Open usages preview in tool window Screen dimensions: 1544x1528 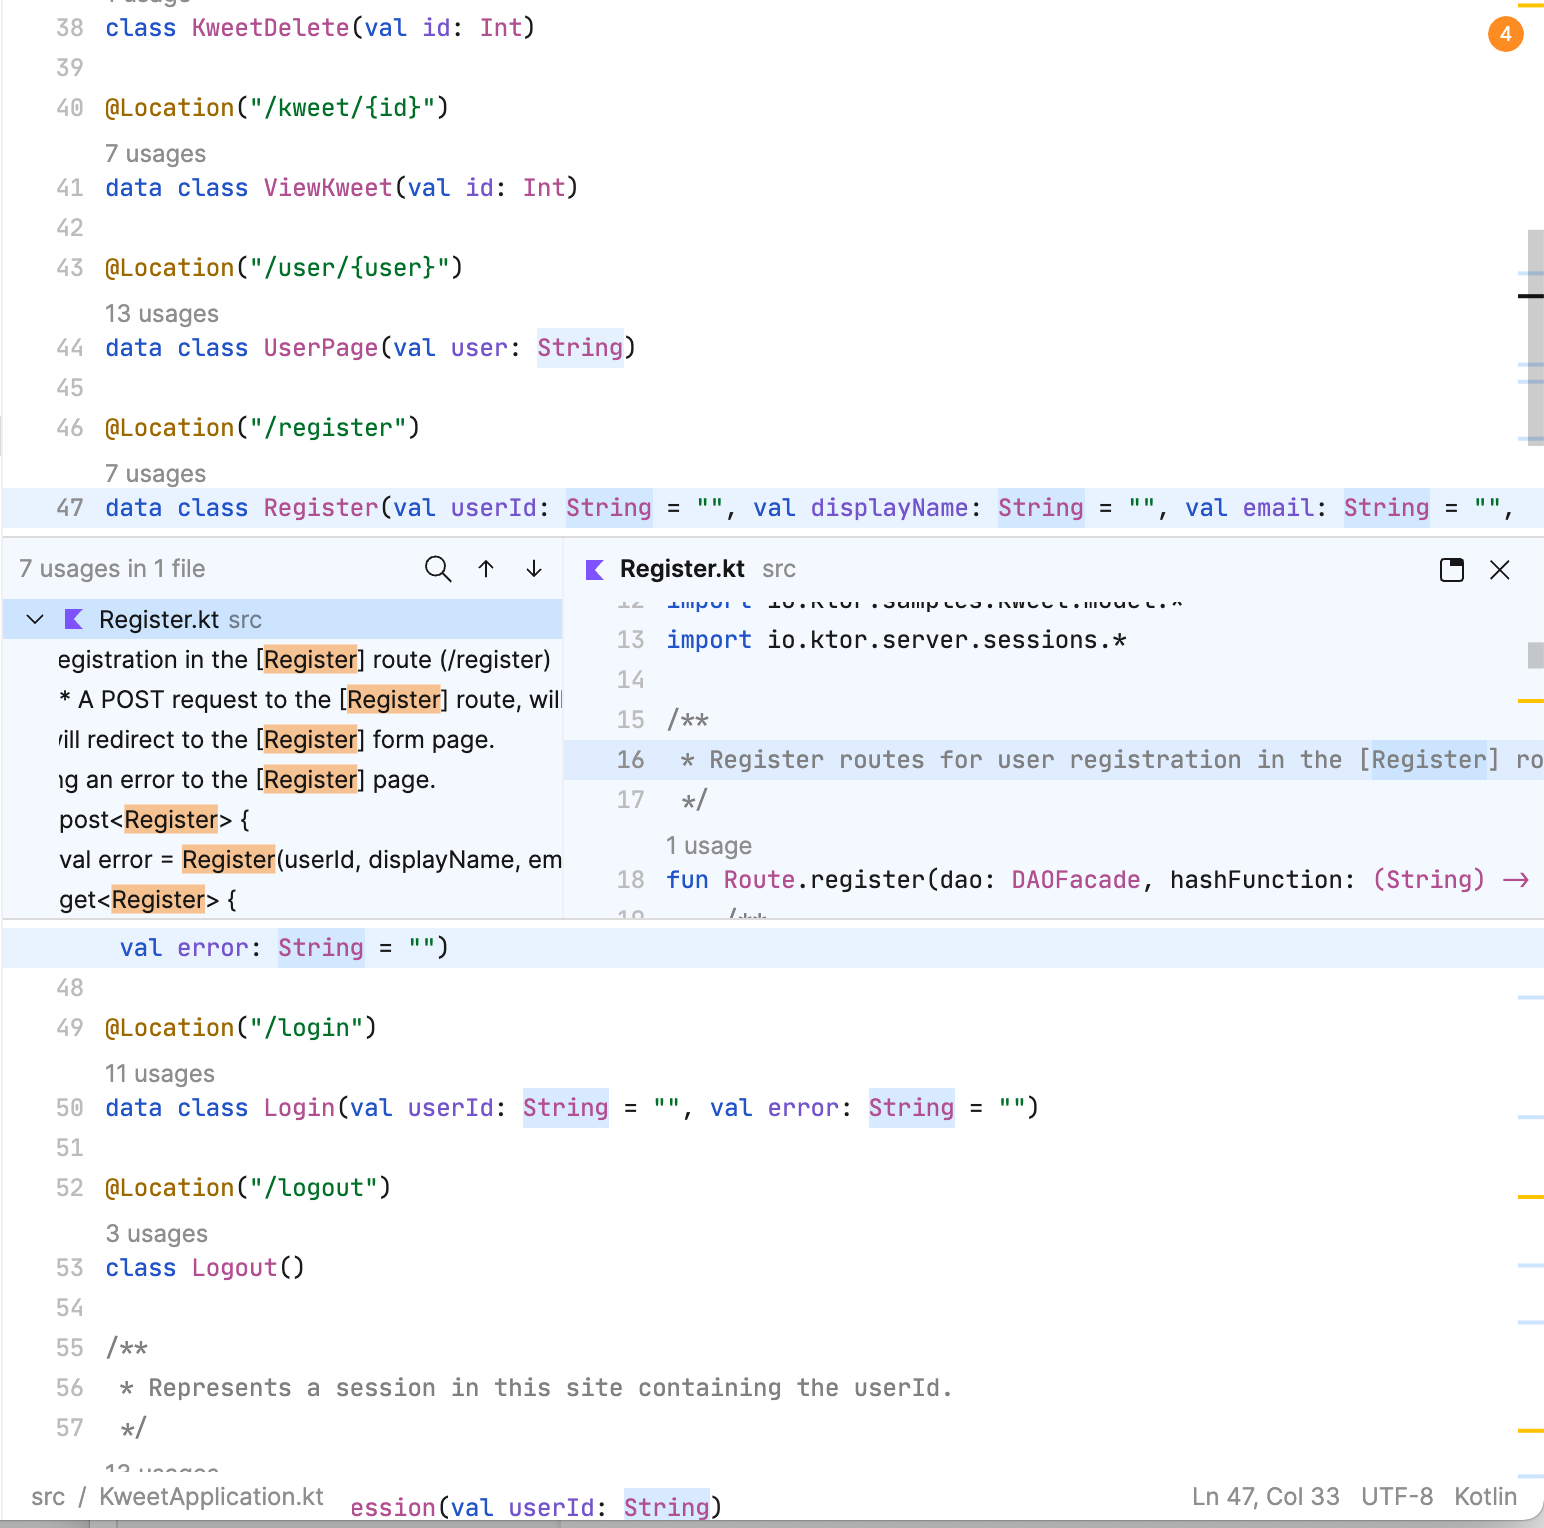1451,570
